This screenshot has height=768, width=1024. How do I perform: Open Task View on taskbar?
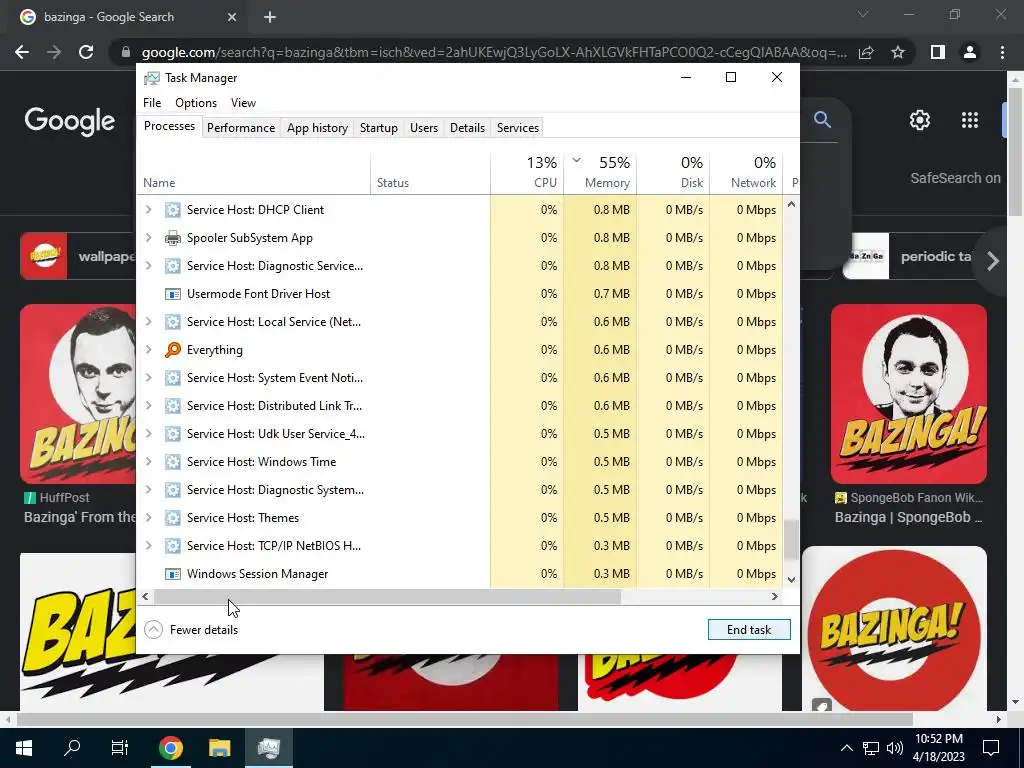coord(120,748)
